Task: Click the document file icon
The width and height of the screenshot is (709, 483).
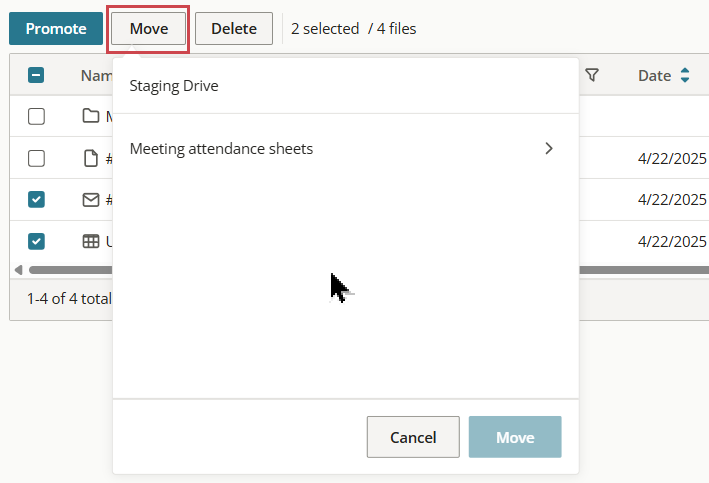Action: (x=91, y=158)
